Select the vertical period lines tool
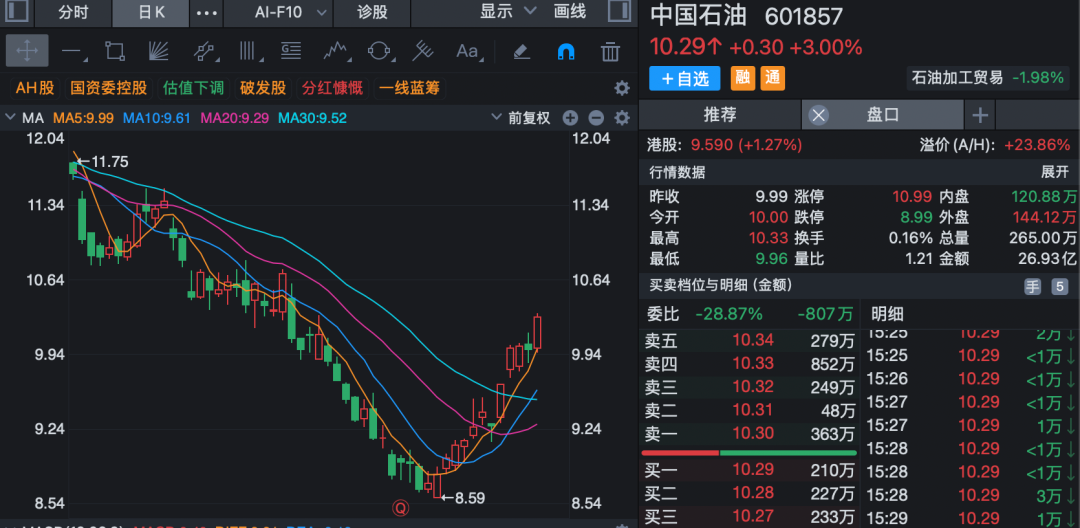The width and height of the screenshot is (1080, 528). 247,51
